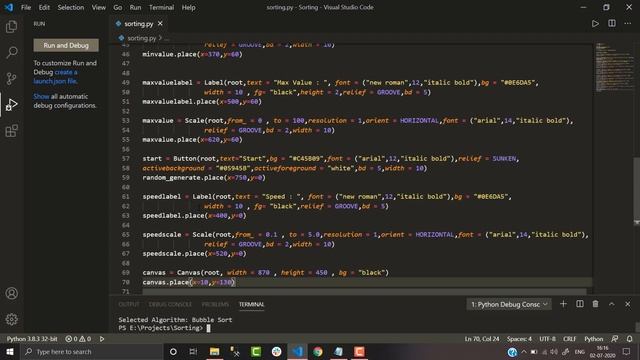Show hidden system tray icons
The image size is (640, 360).
tap(524, 352)
